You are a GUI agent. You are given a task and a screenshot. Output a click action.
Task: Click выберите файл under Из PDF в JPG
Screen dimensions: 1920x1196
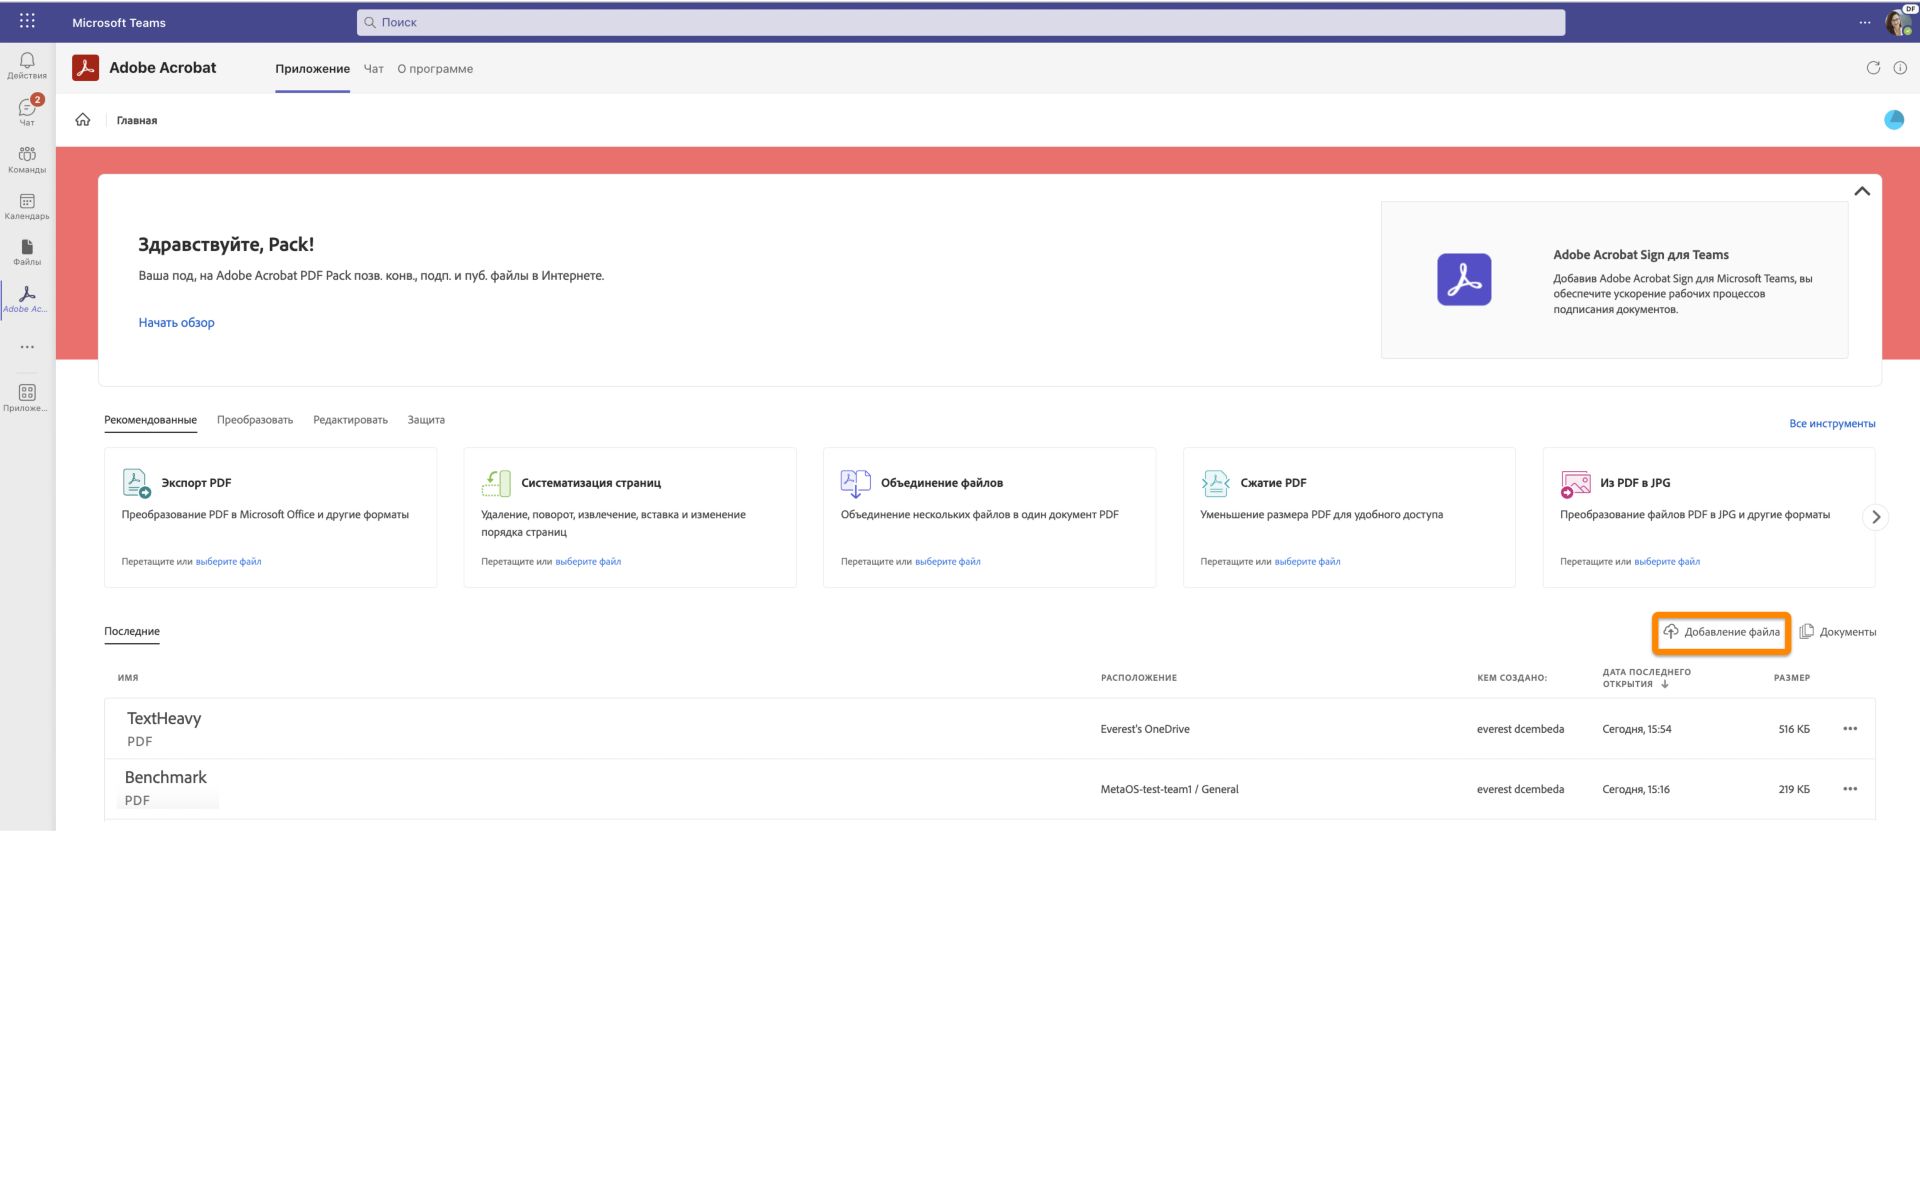point(1667,562)
